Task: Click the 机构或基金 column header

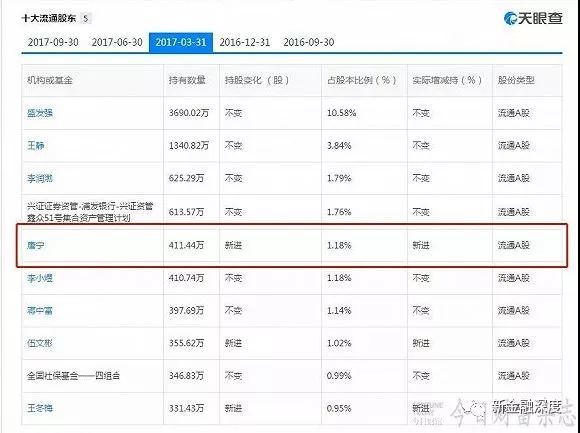Action: [x=50, y=80]
